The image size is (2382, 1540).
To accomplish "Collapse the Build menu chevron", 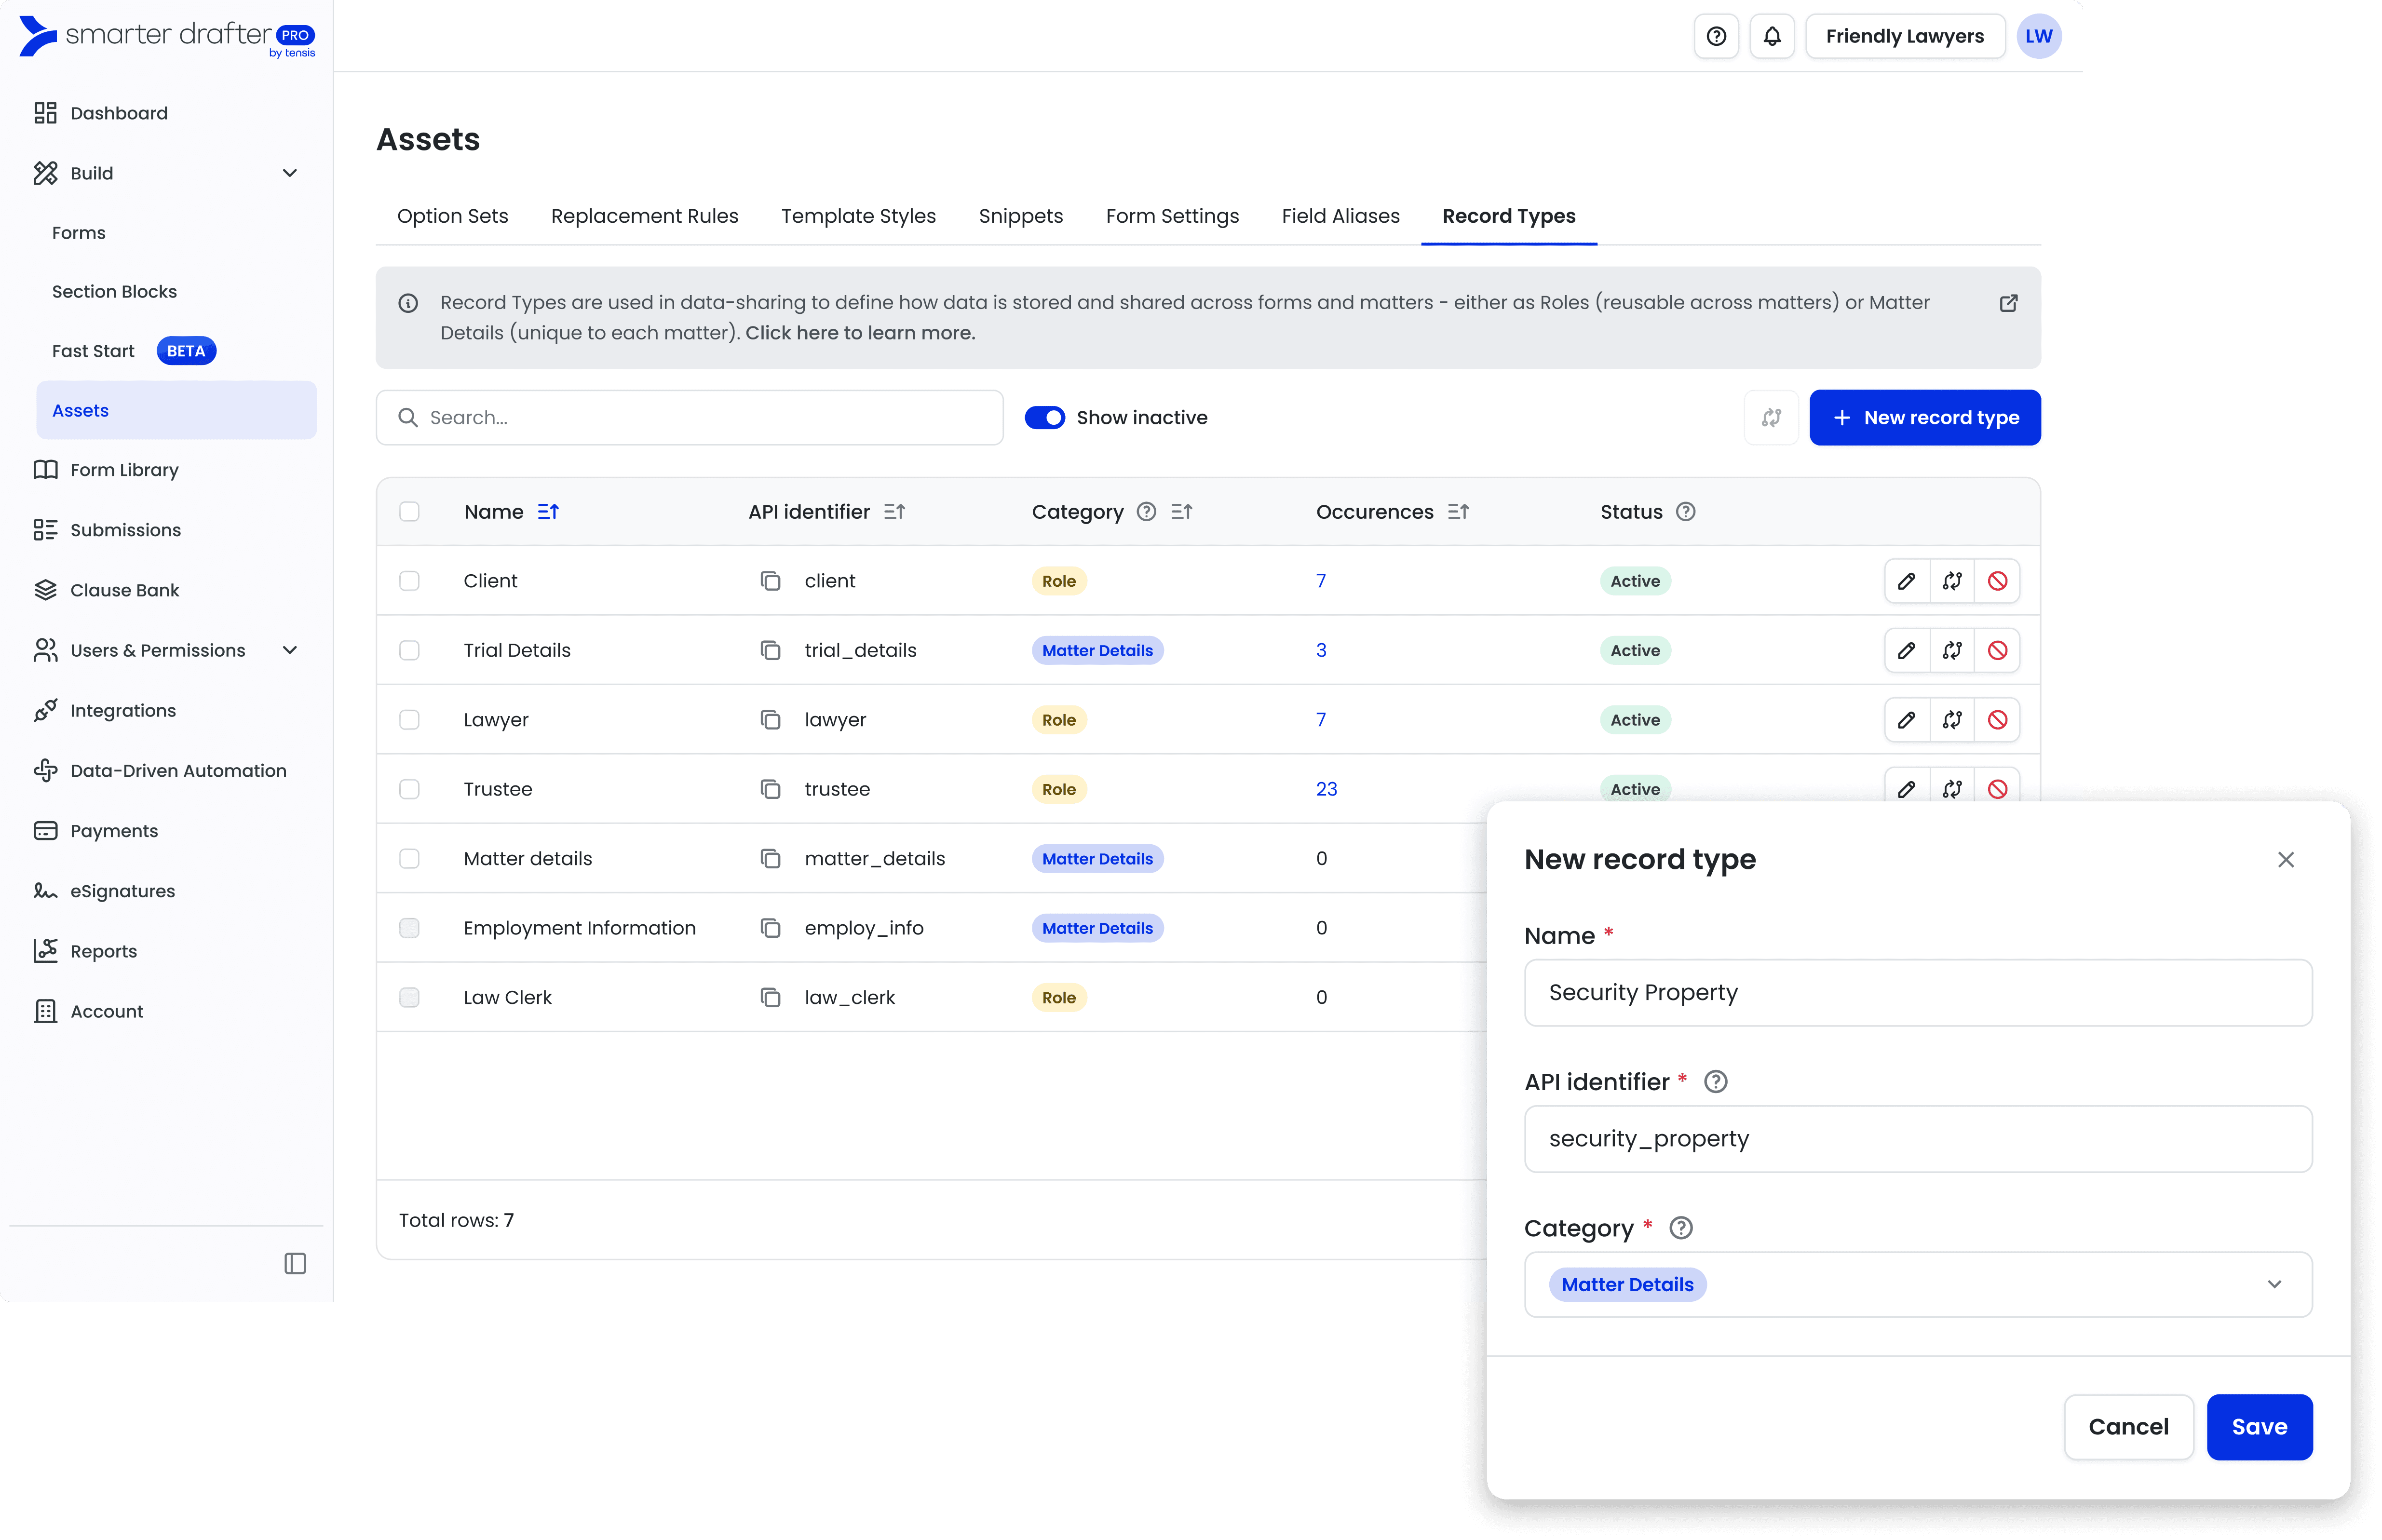I will (x=290, y=173).
